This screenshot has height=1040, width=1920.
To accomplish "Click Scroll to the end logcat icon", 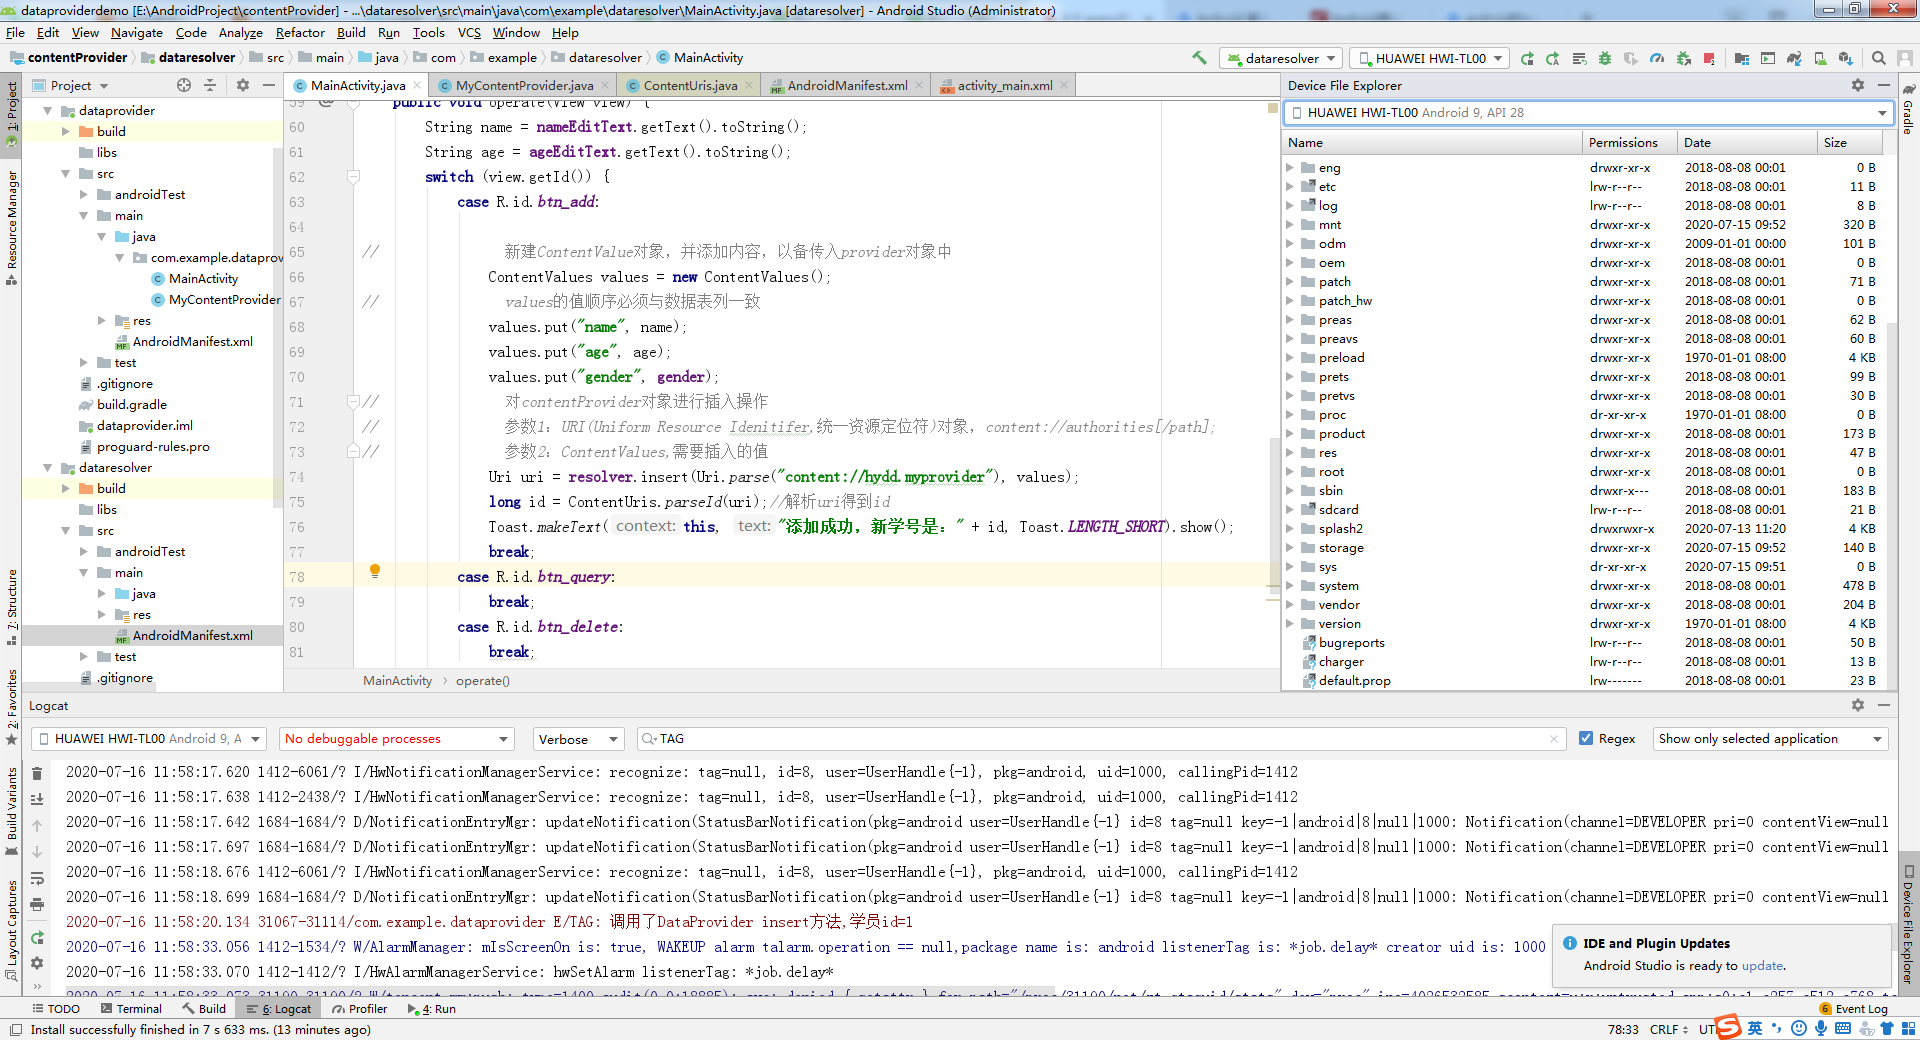I will click(37, 799).
